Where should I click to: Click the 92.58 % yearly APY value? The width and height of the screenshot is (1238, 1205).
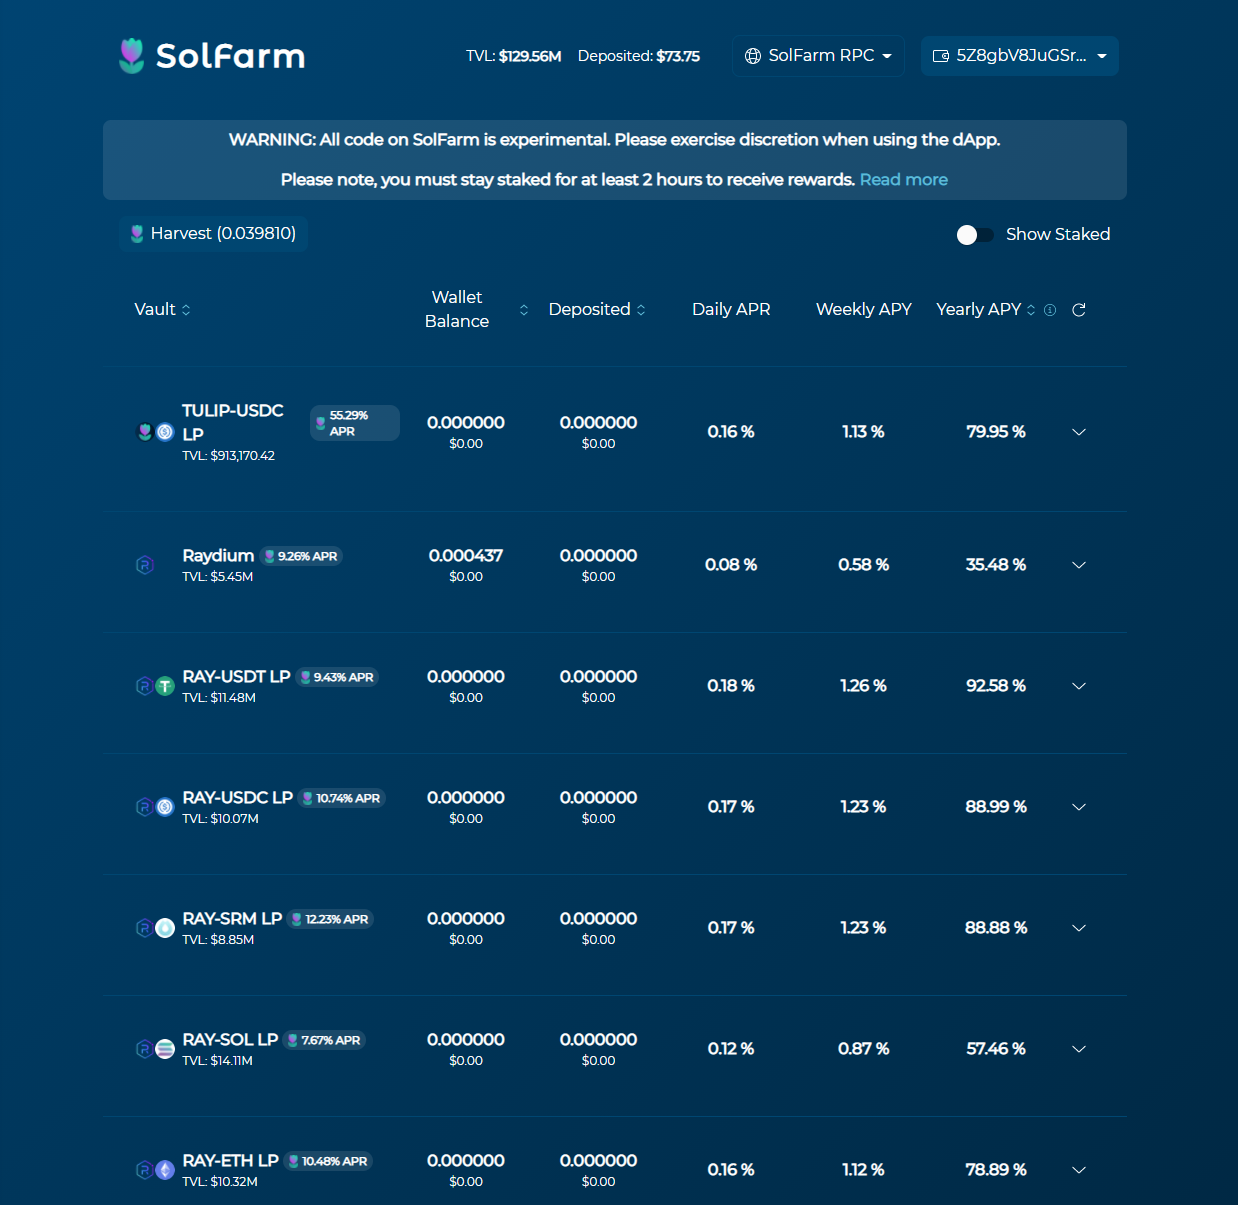[996, 686]
